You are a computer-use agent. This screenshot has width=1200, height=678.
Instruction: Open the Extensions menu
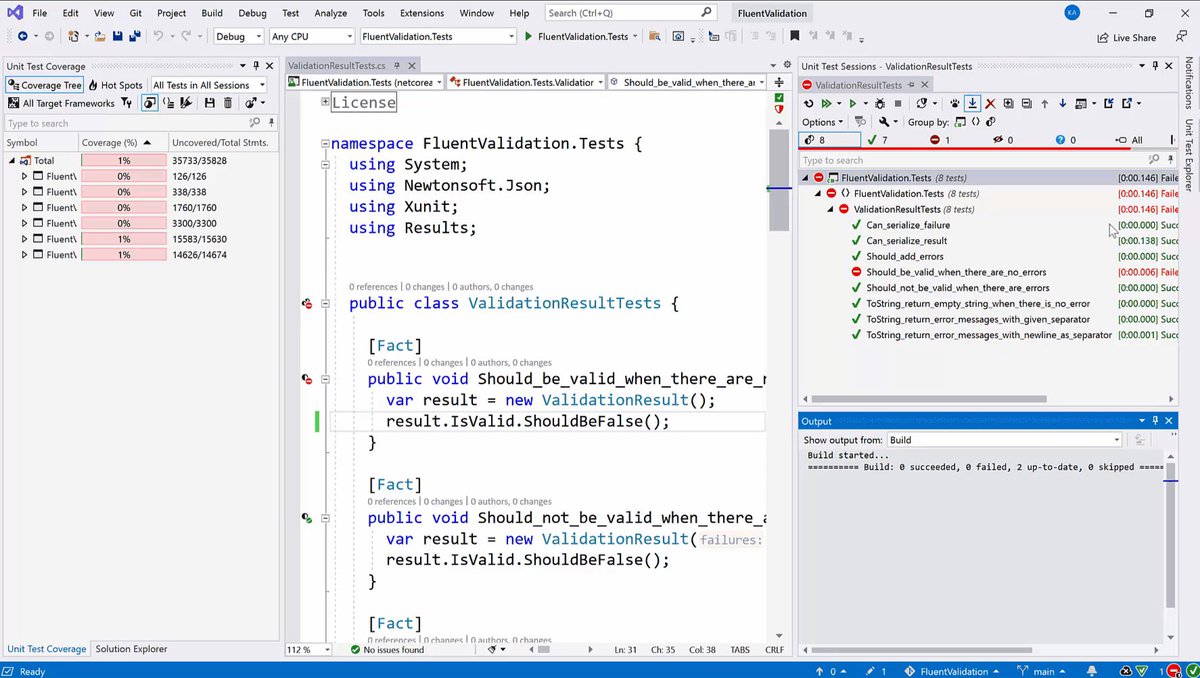click(422, 13)
